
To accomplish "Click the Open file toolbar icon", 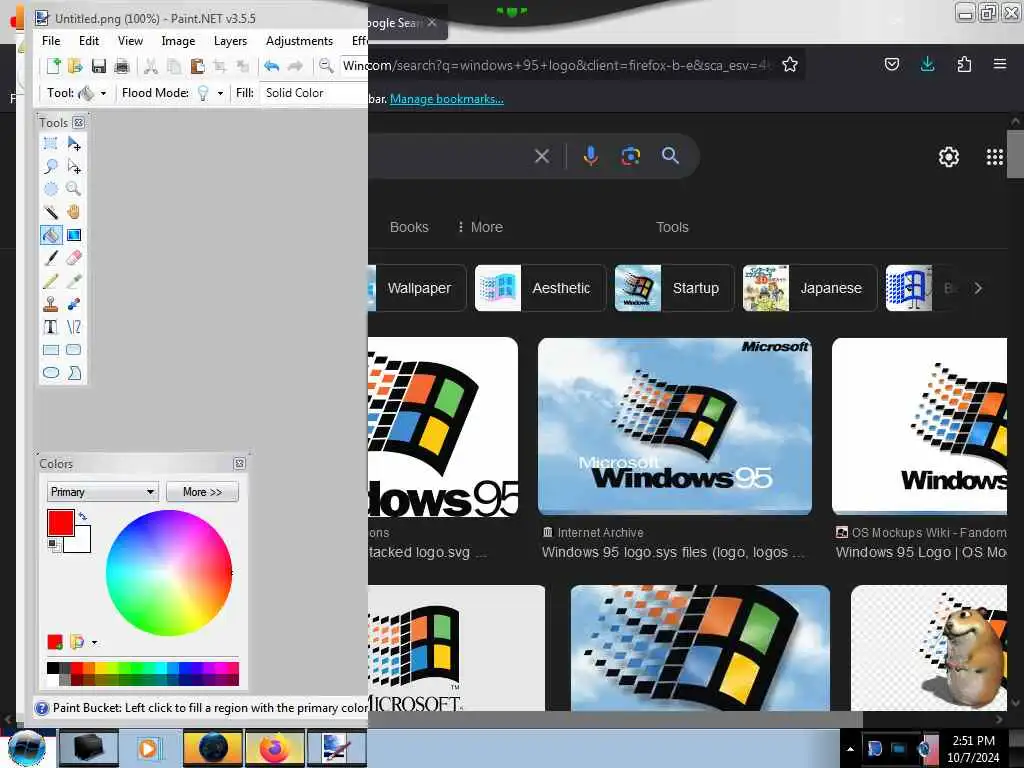I will point(75,66).
